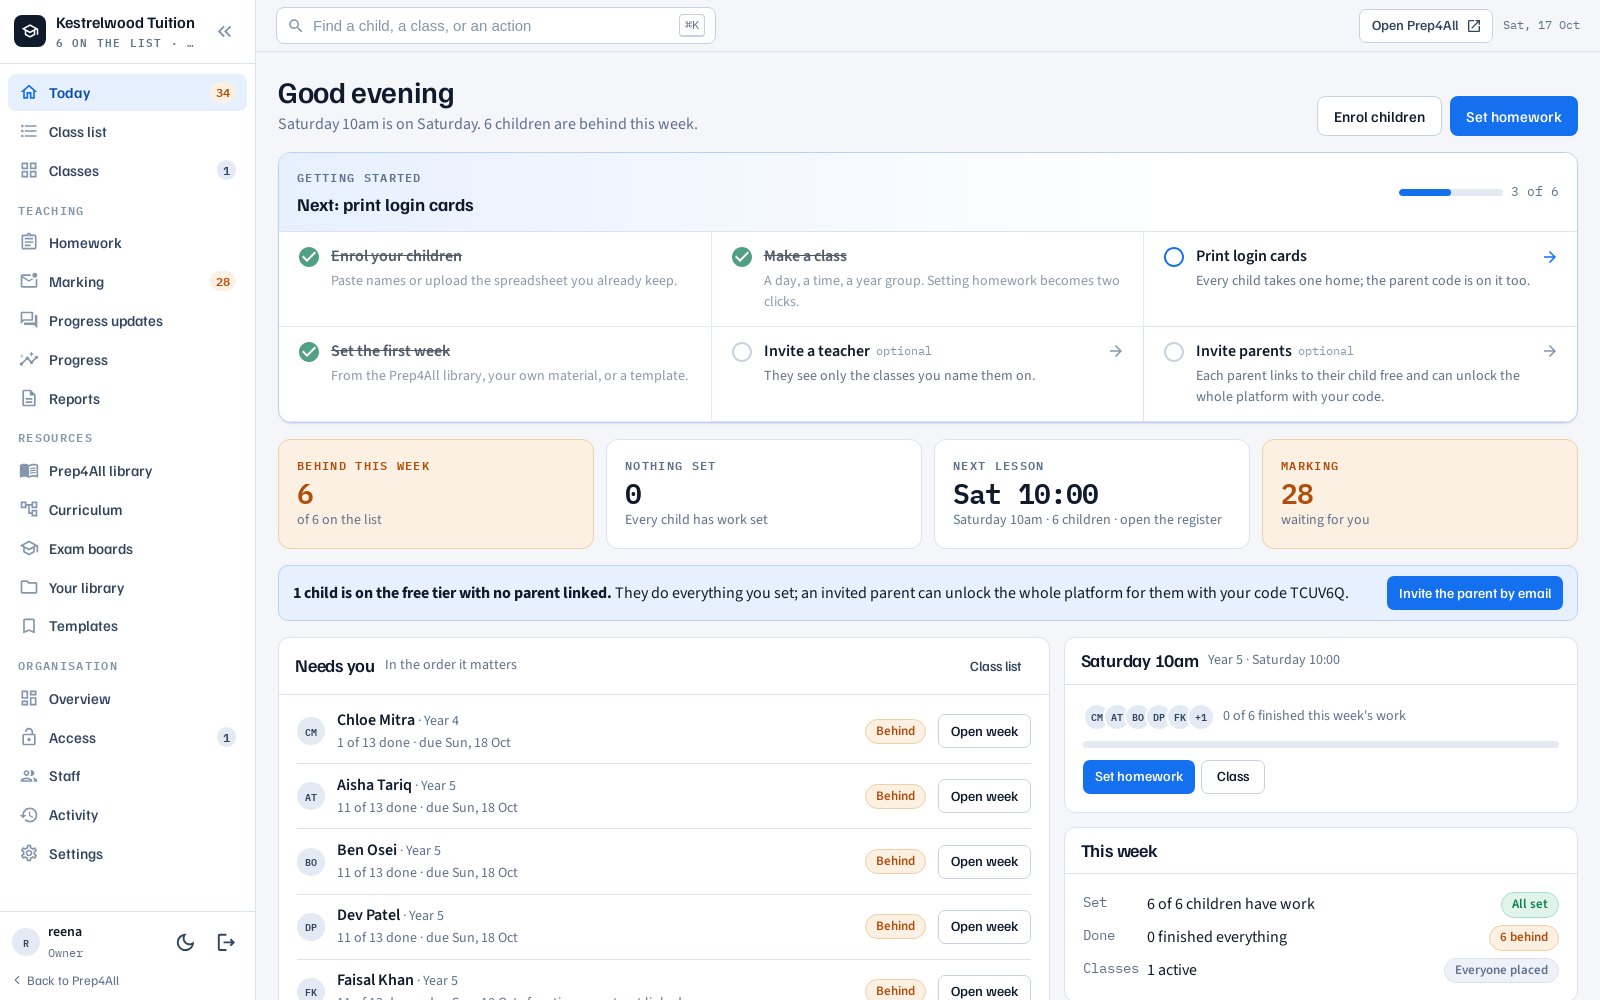Click the Staff people icon
The image size is (1600, 1000).
29,776
